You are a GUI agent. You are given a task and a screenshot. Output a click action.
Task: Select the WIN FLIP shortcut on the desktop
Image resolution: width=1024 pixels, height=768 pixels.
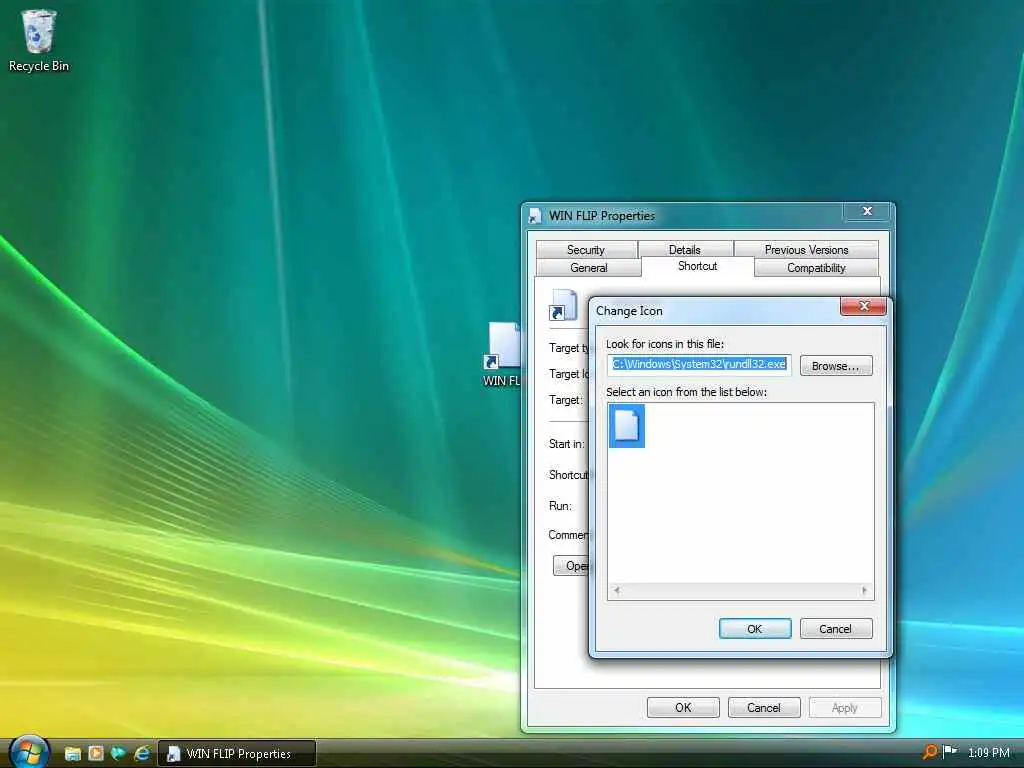(503, 355)
